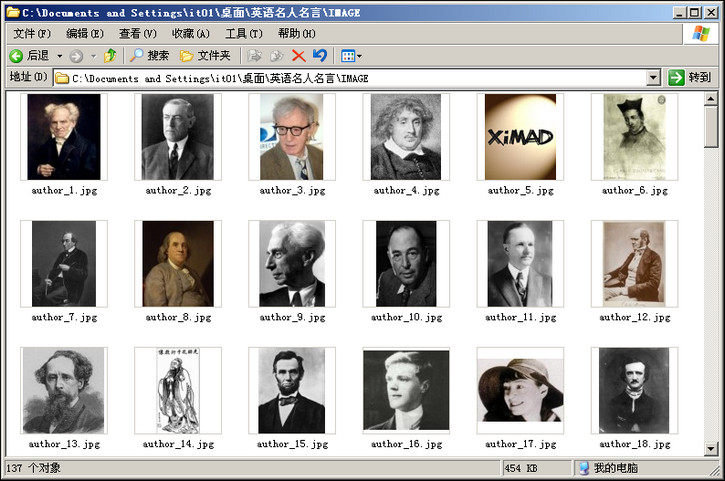This screenshot has width=725, height=481.
Task: Click the 我的电脑 status bar icon
Action: 584,468
